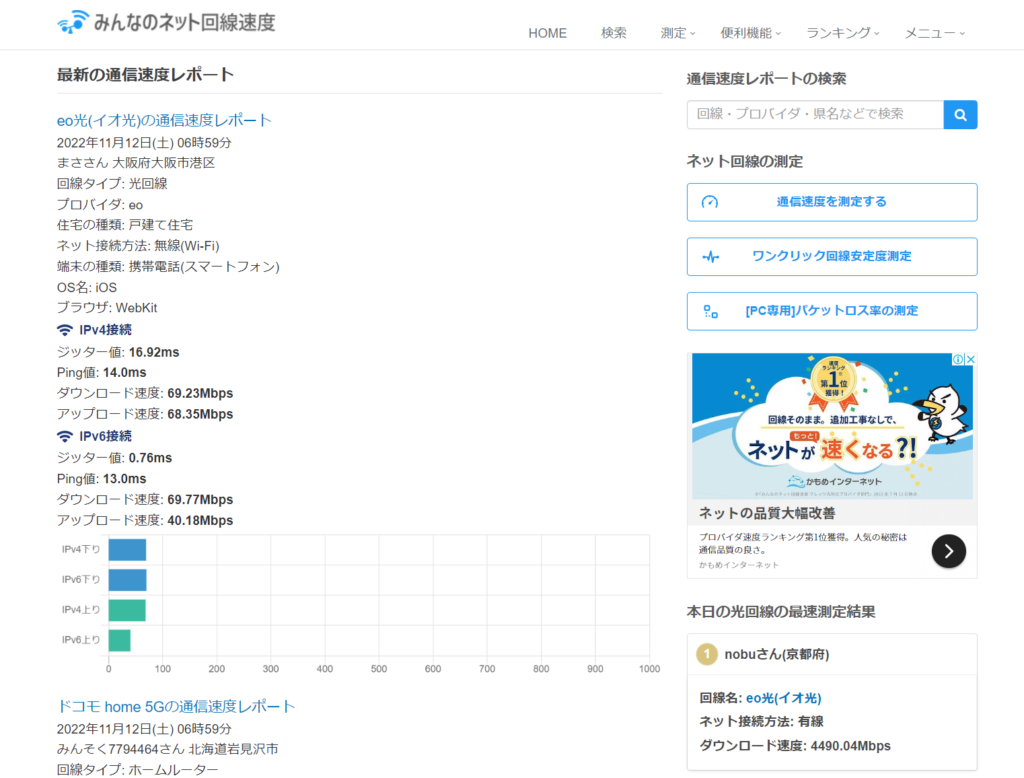This screenshot has height=778, width=1024.
Task: Click the 本日の光回線の最速測定結果 heading
Action: [x=781, y=612]
